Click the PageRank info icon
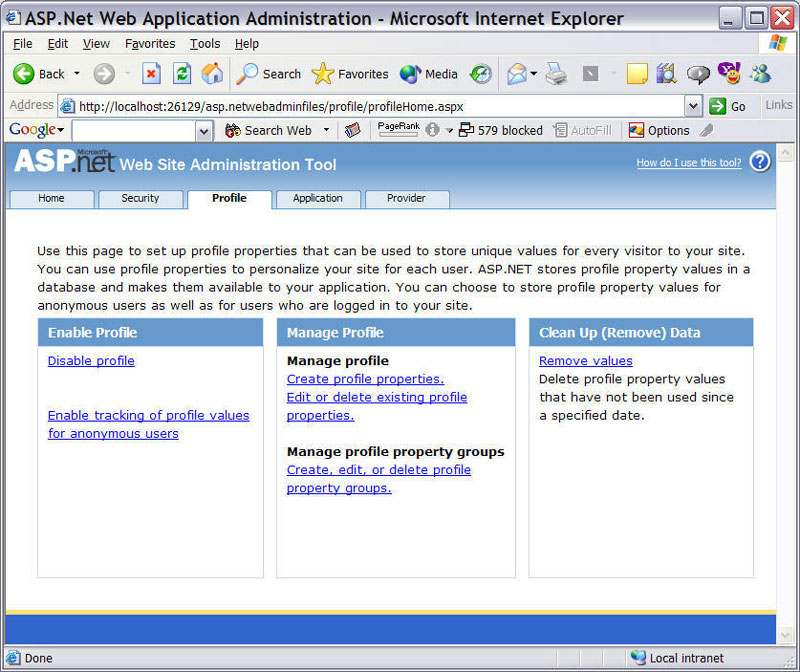 point(432,130)
